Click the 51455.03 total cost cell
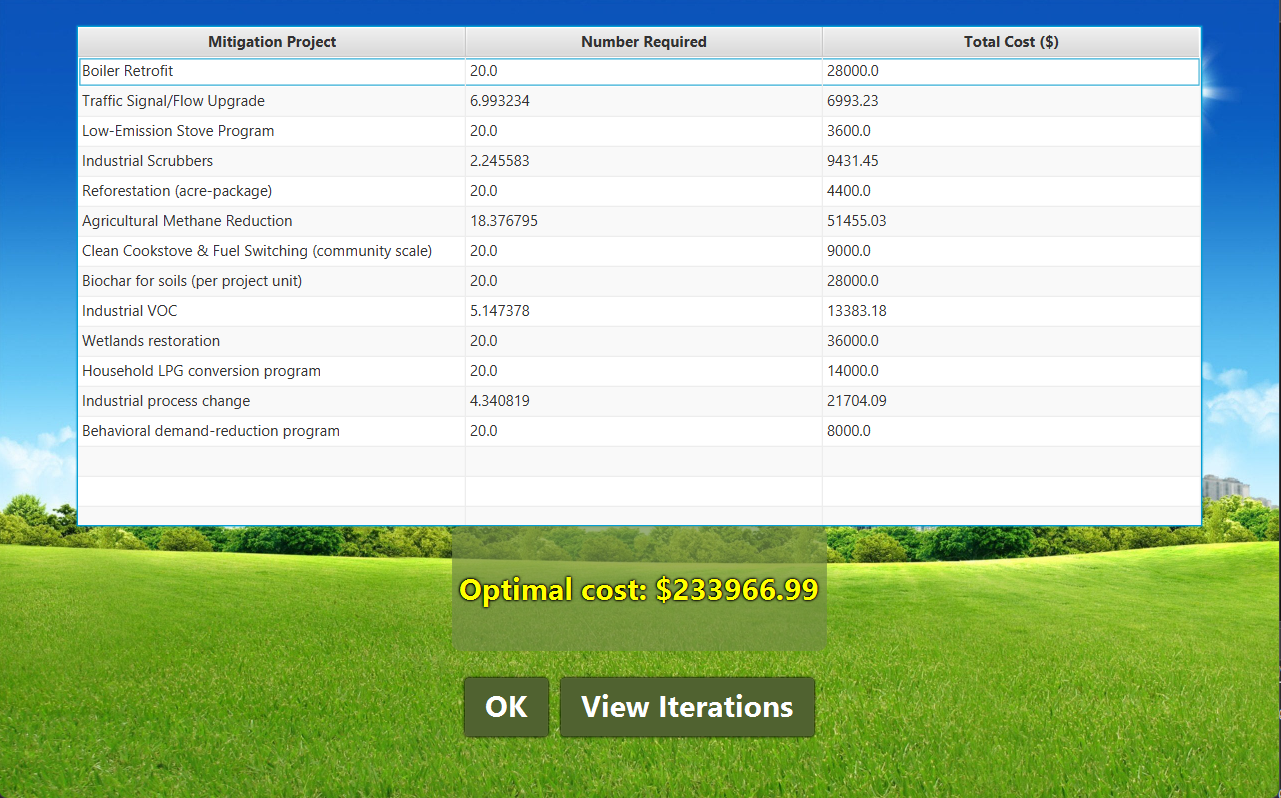This screenshot has height=798, width=1281. (x=857, y=221)
